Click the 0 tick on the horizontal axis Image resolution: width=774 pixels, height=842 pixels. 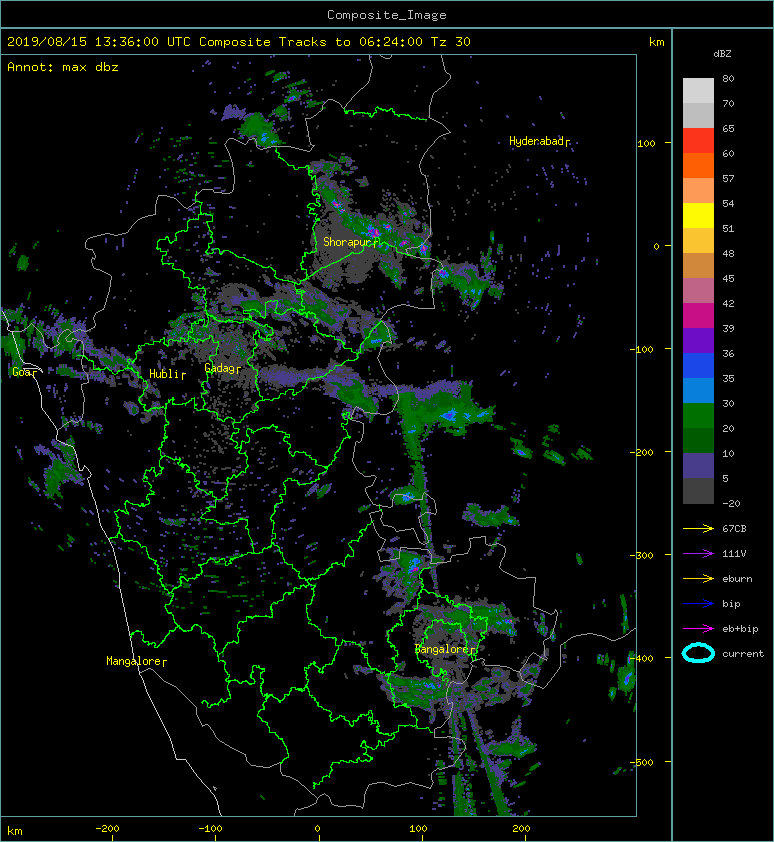317,829
